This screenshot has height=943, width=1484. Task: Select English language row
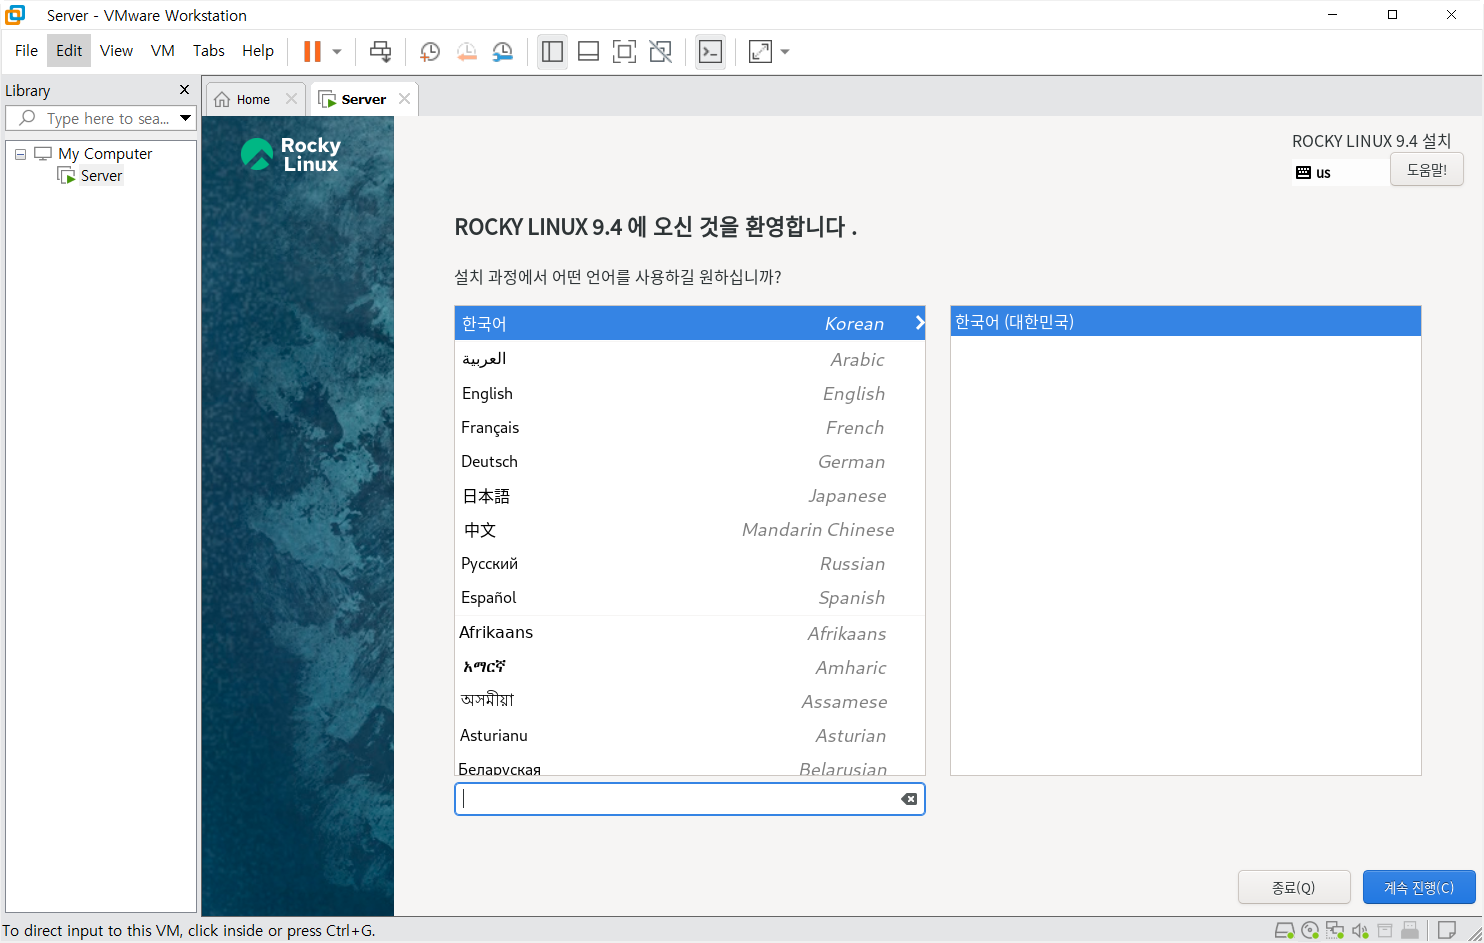(690, 393)
